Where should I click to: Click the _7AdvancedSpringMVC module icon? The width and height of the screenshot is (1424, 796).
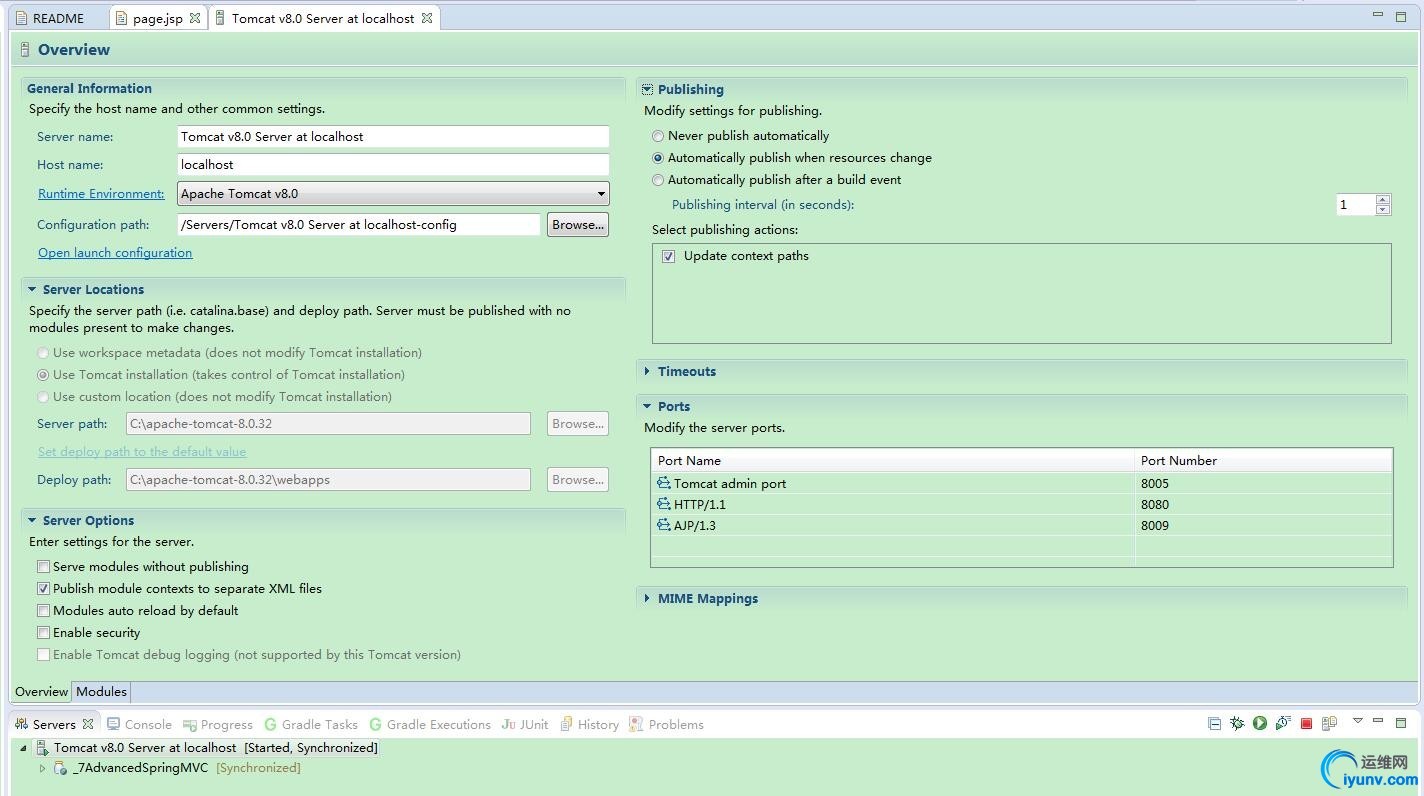[x=60, y=768]
